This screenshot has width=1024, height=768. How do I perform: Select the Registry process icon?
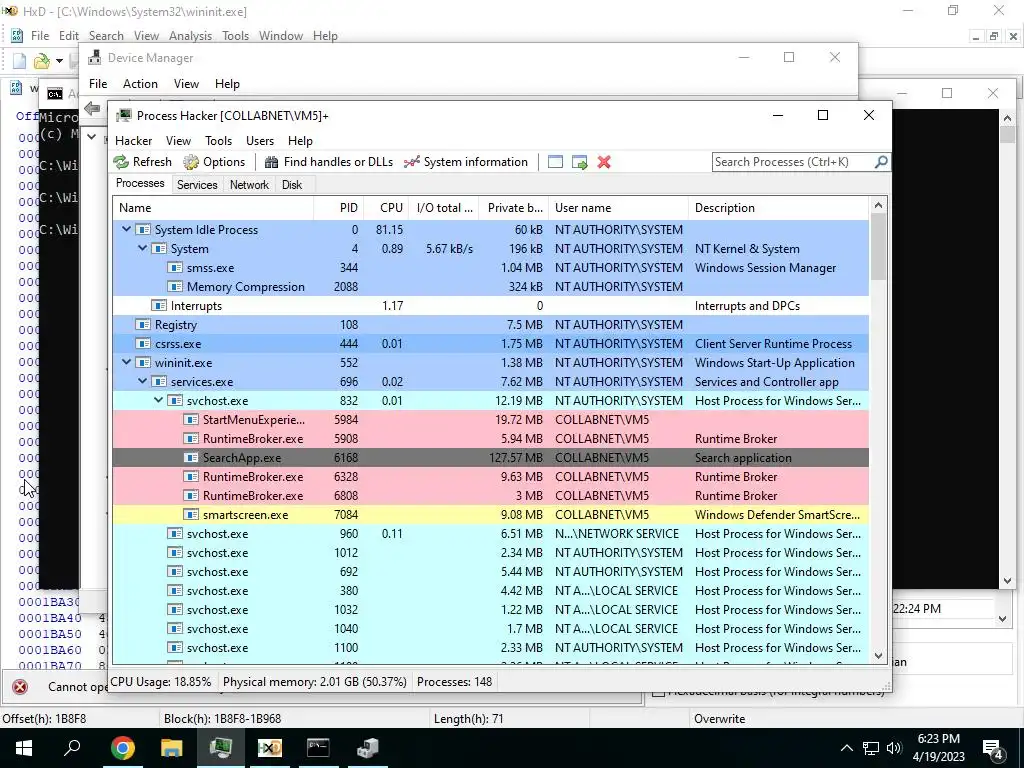coord(143,325)
